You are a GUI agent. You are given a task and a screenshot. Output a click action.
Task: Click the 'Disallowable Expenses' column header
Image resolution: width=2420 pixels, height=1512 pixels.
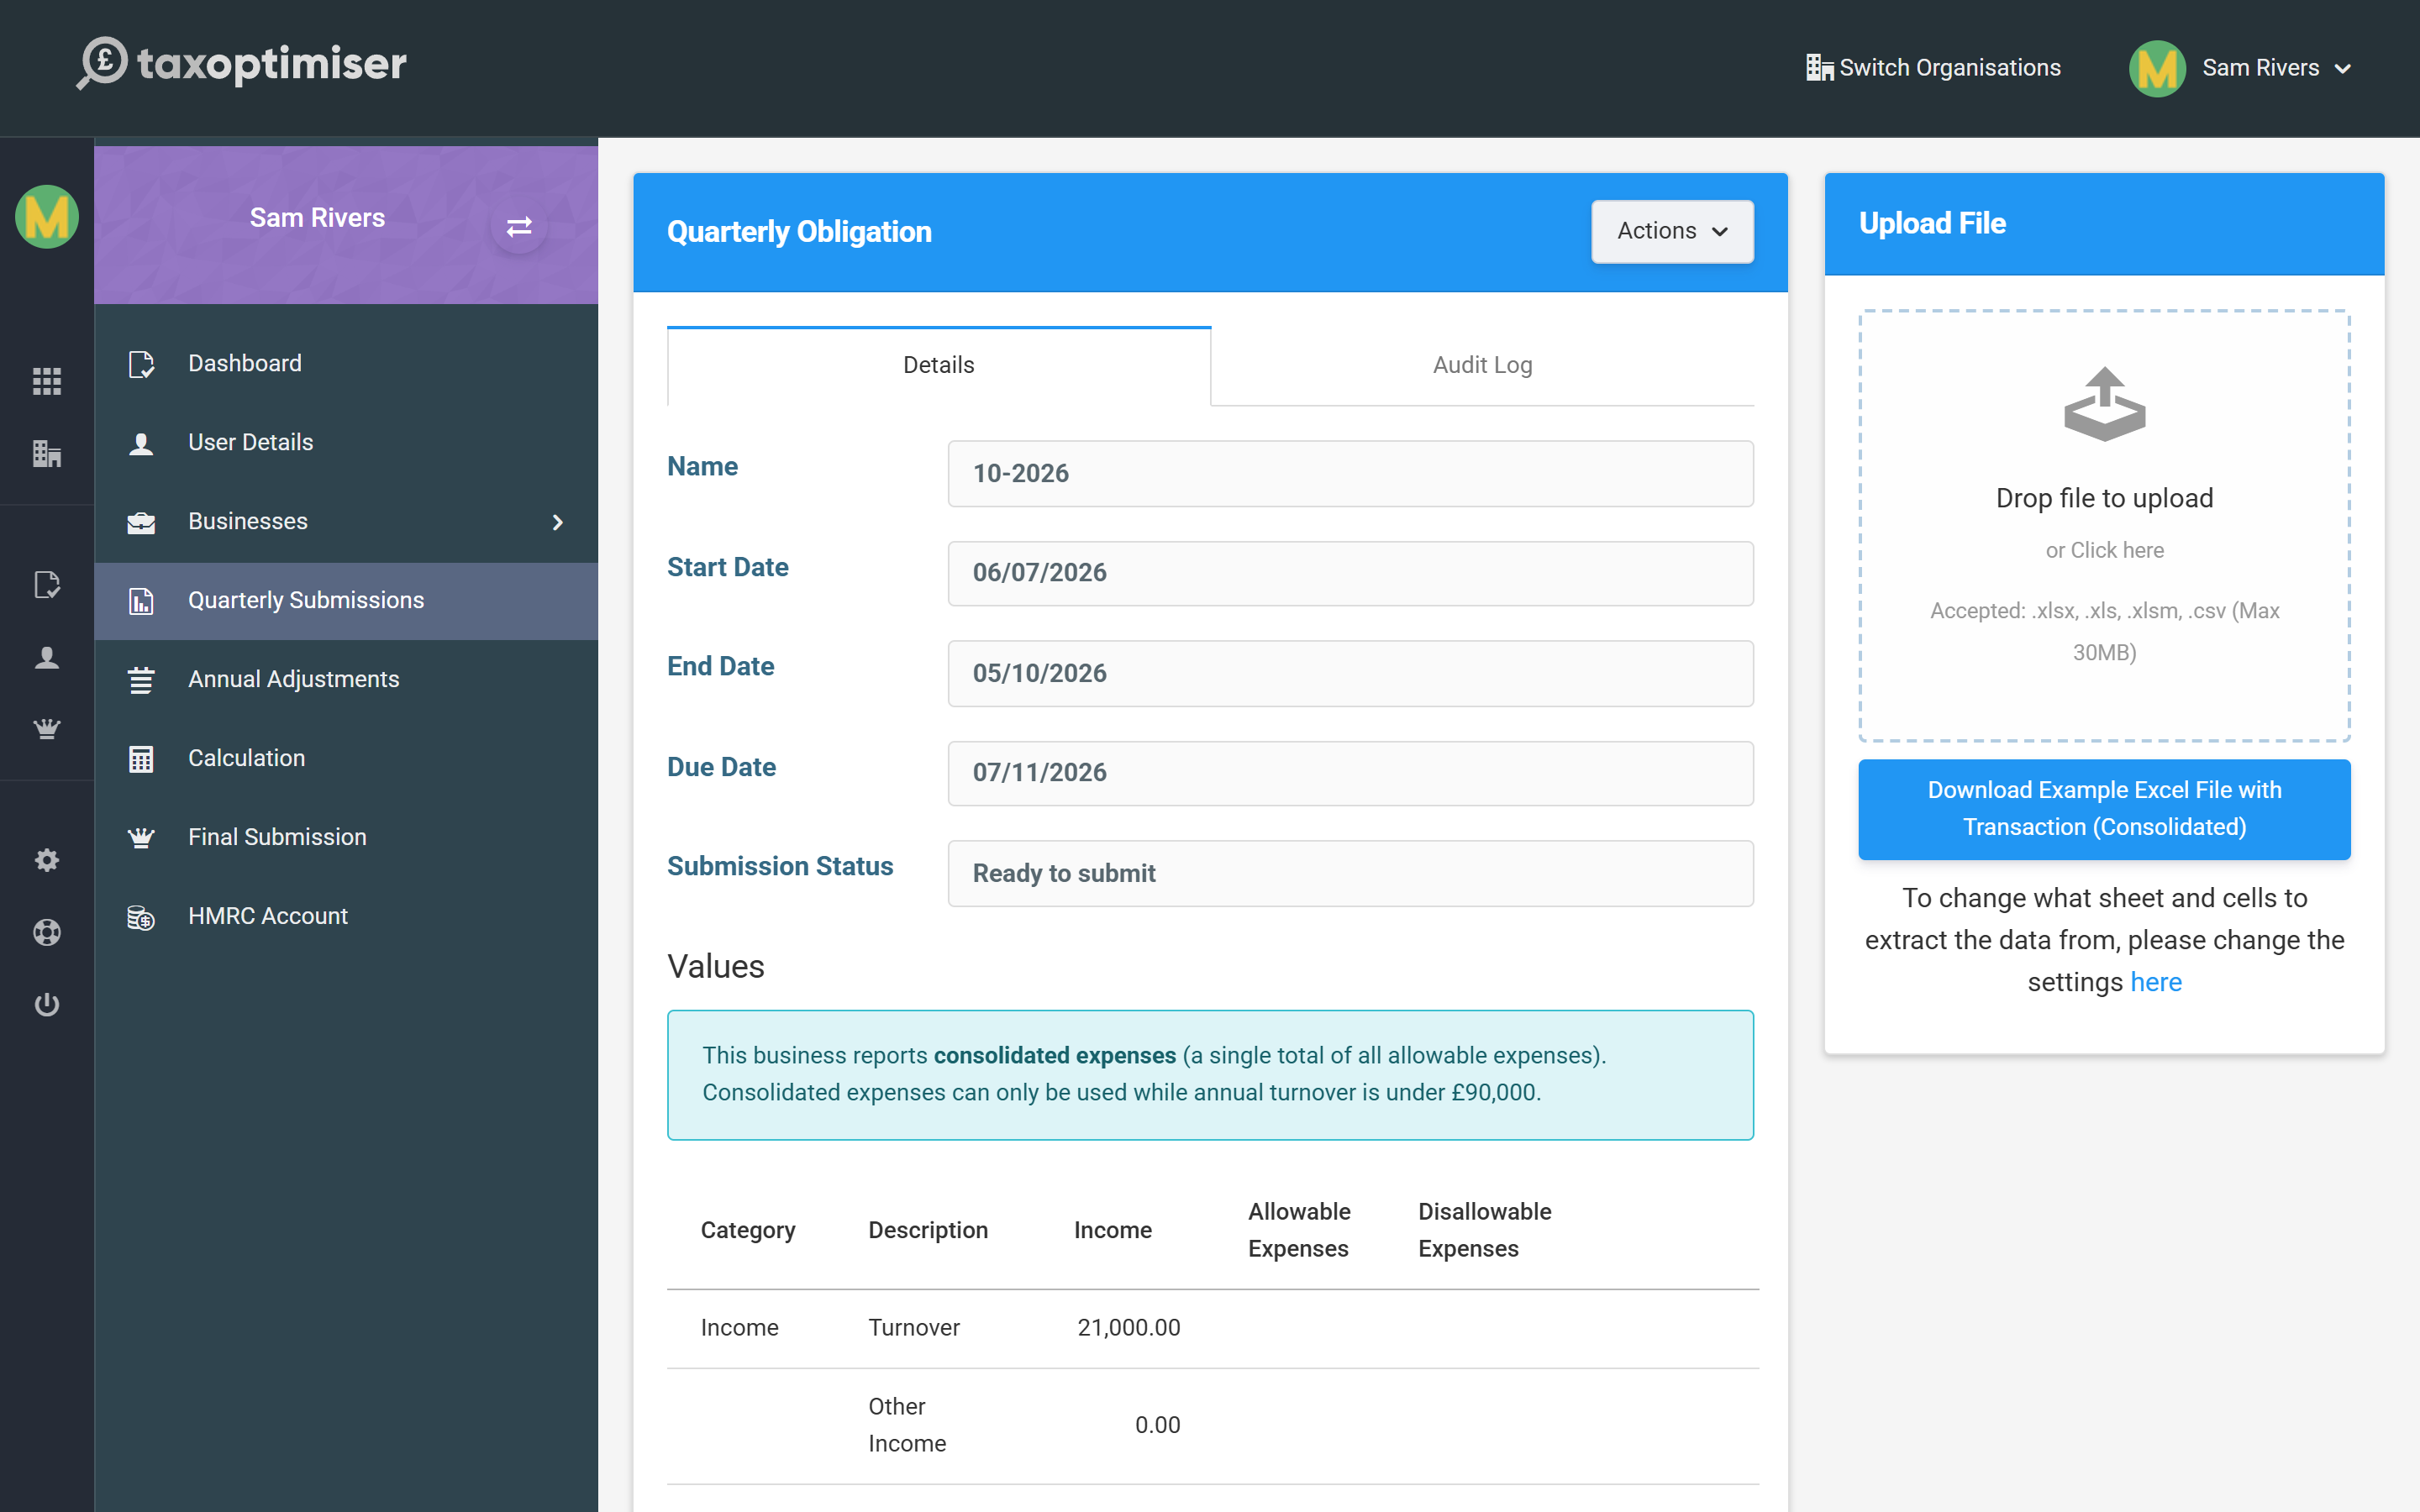[1484, 1230]
